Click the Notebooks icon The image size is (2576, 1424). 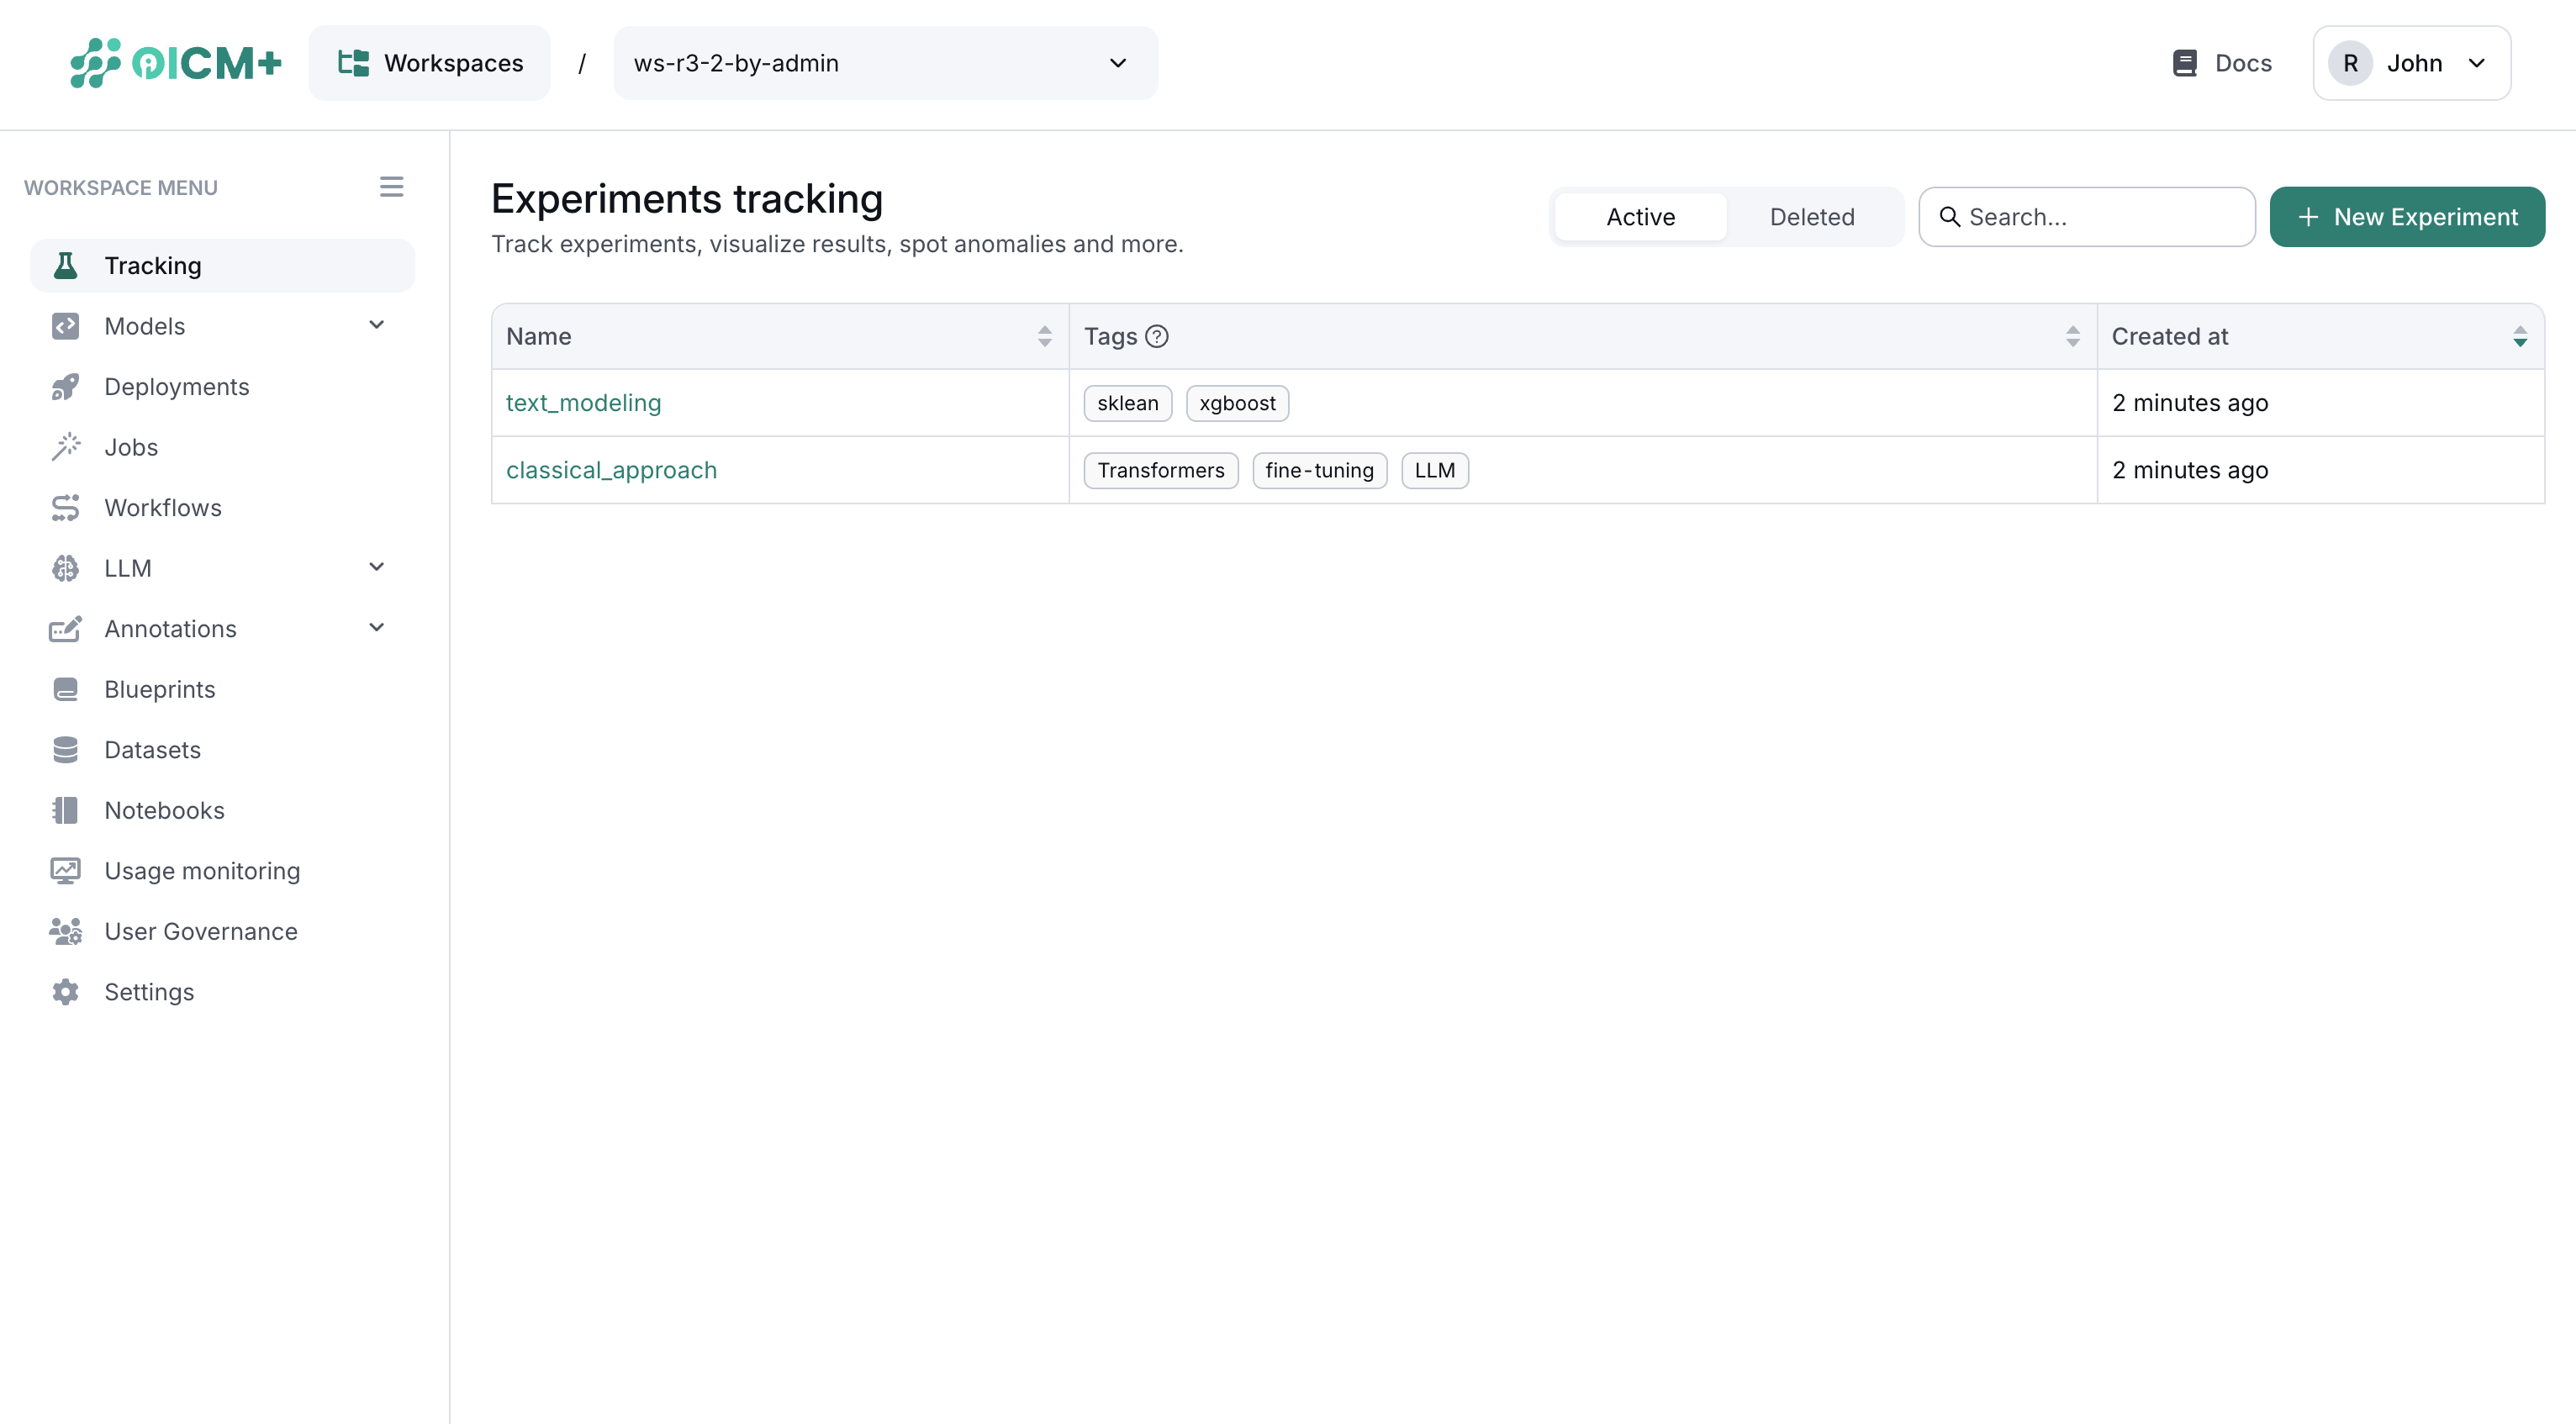[x=65, y=810]
